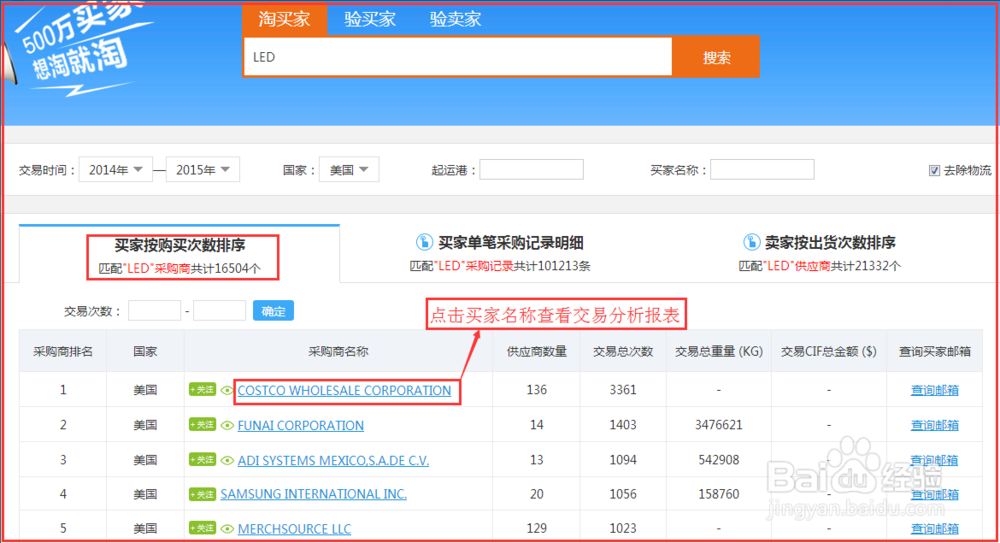
Task: Click the blue icon beside 买家单笔采购记录明细
Action: click(x=424, y=242)
